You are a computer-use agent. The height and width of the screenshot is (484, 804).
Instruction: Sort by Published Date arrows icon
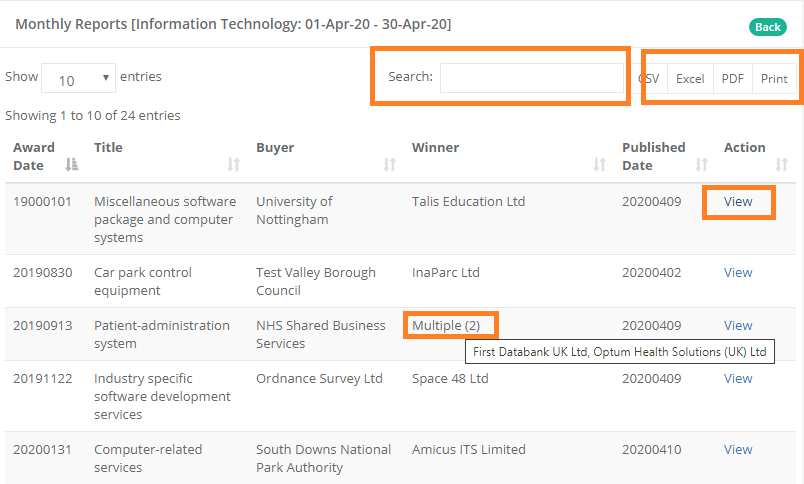coord(701,165)
